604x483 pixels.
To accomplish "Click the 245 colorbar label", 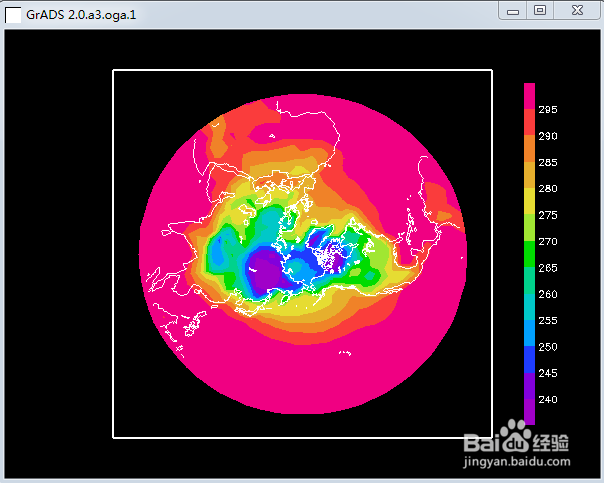I will point(548,373).
